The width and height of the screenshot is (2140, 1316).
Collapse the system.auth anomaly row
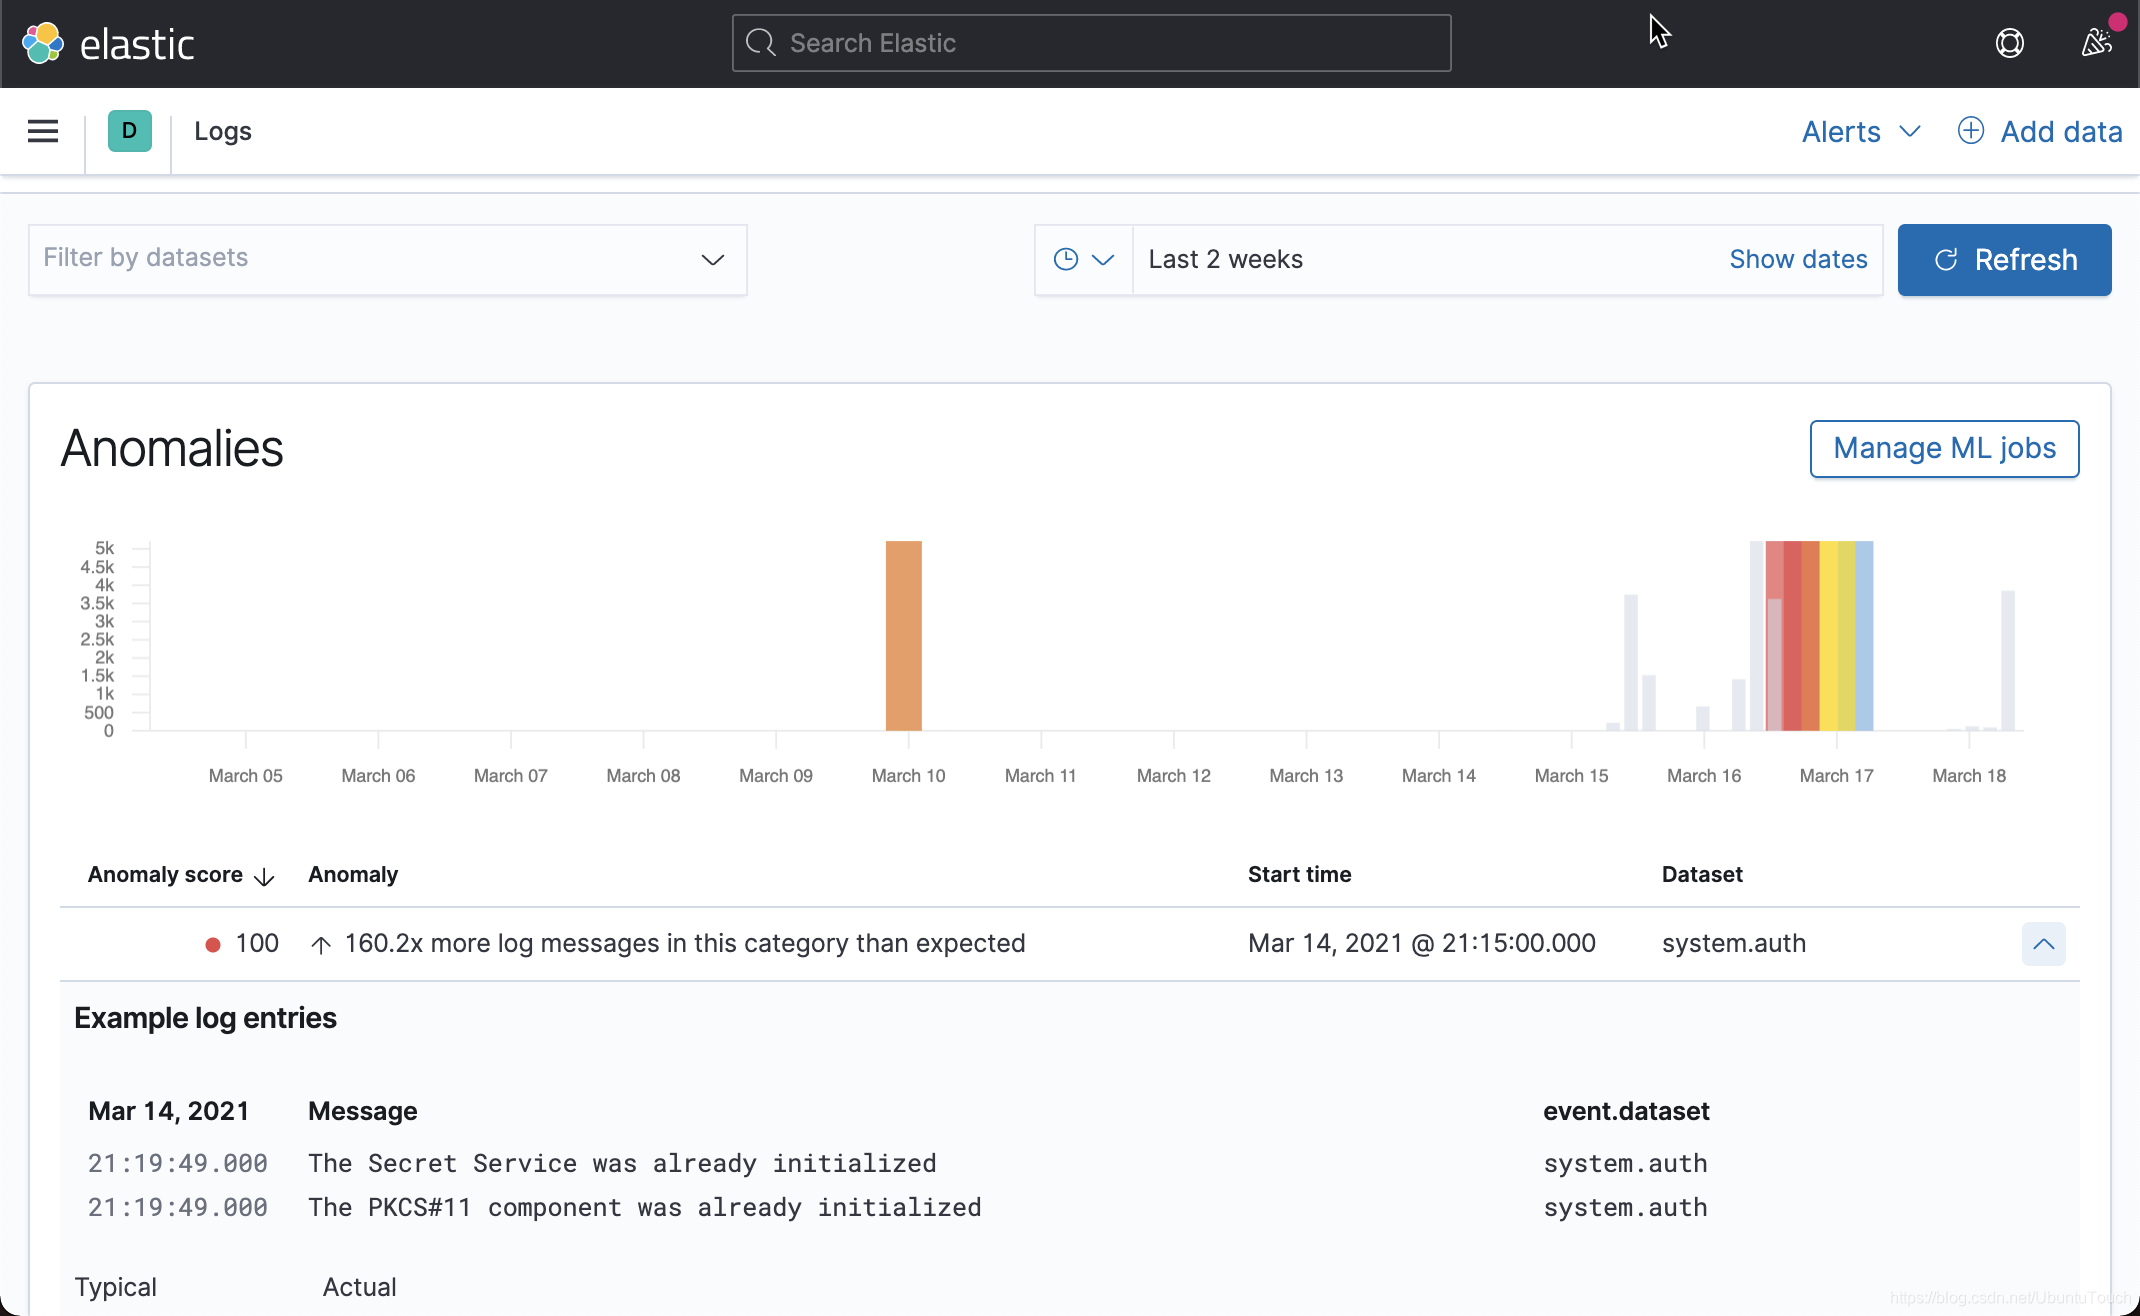(x=2043, y=944)
